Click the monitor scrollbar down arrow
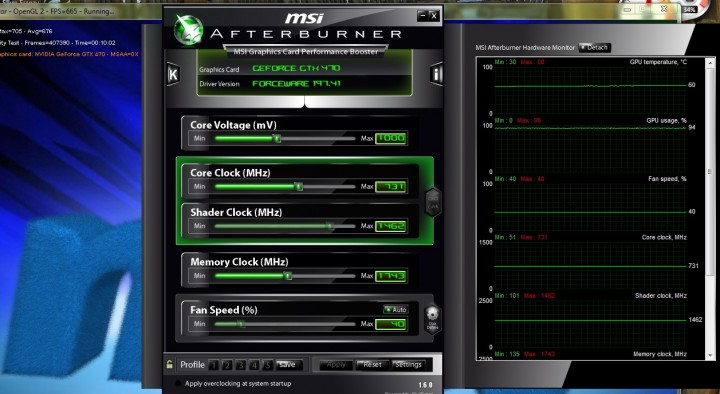Viewport: 720px width, 394px height. click(711, 356)
